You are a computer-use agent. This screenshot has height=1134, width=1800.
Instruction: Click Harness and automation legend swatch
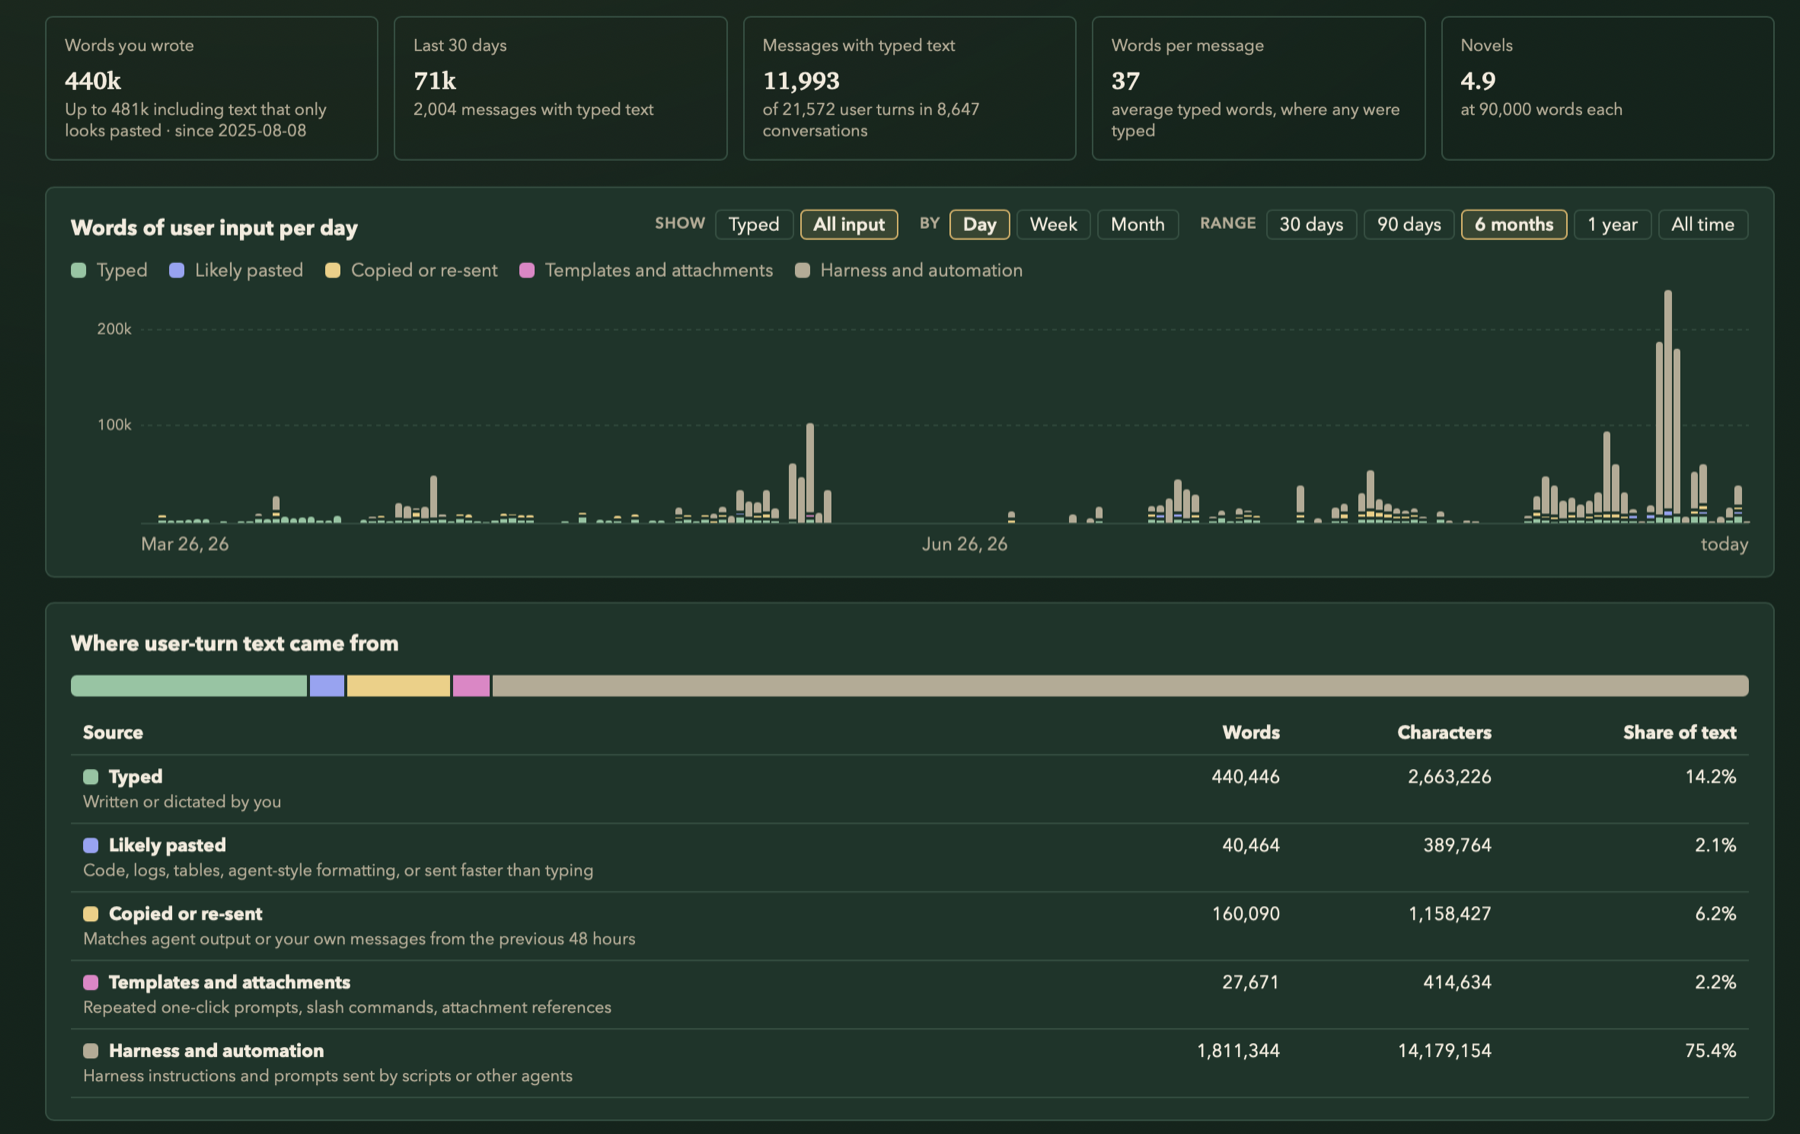coord(802,270)
